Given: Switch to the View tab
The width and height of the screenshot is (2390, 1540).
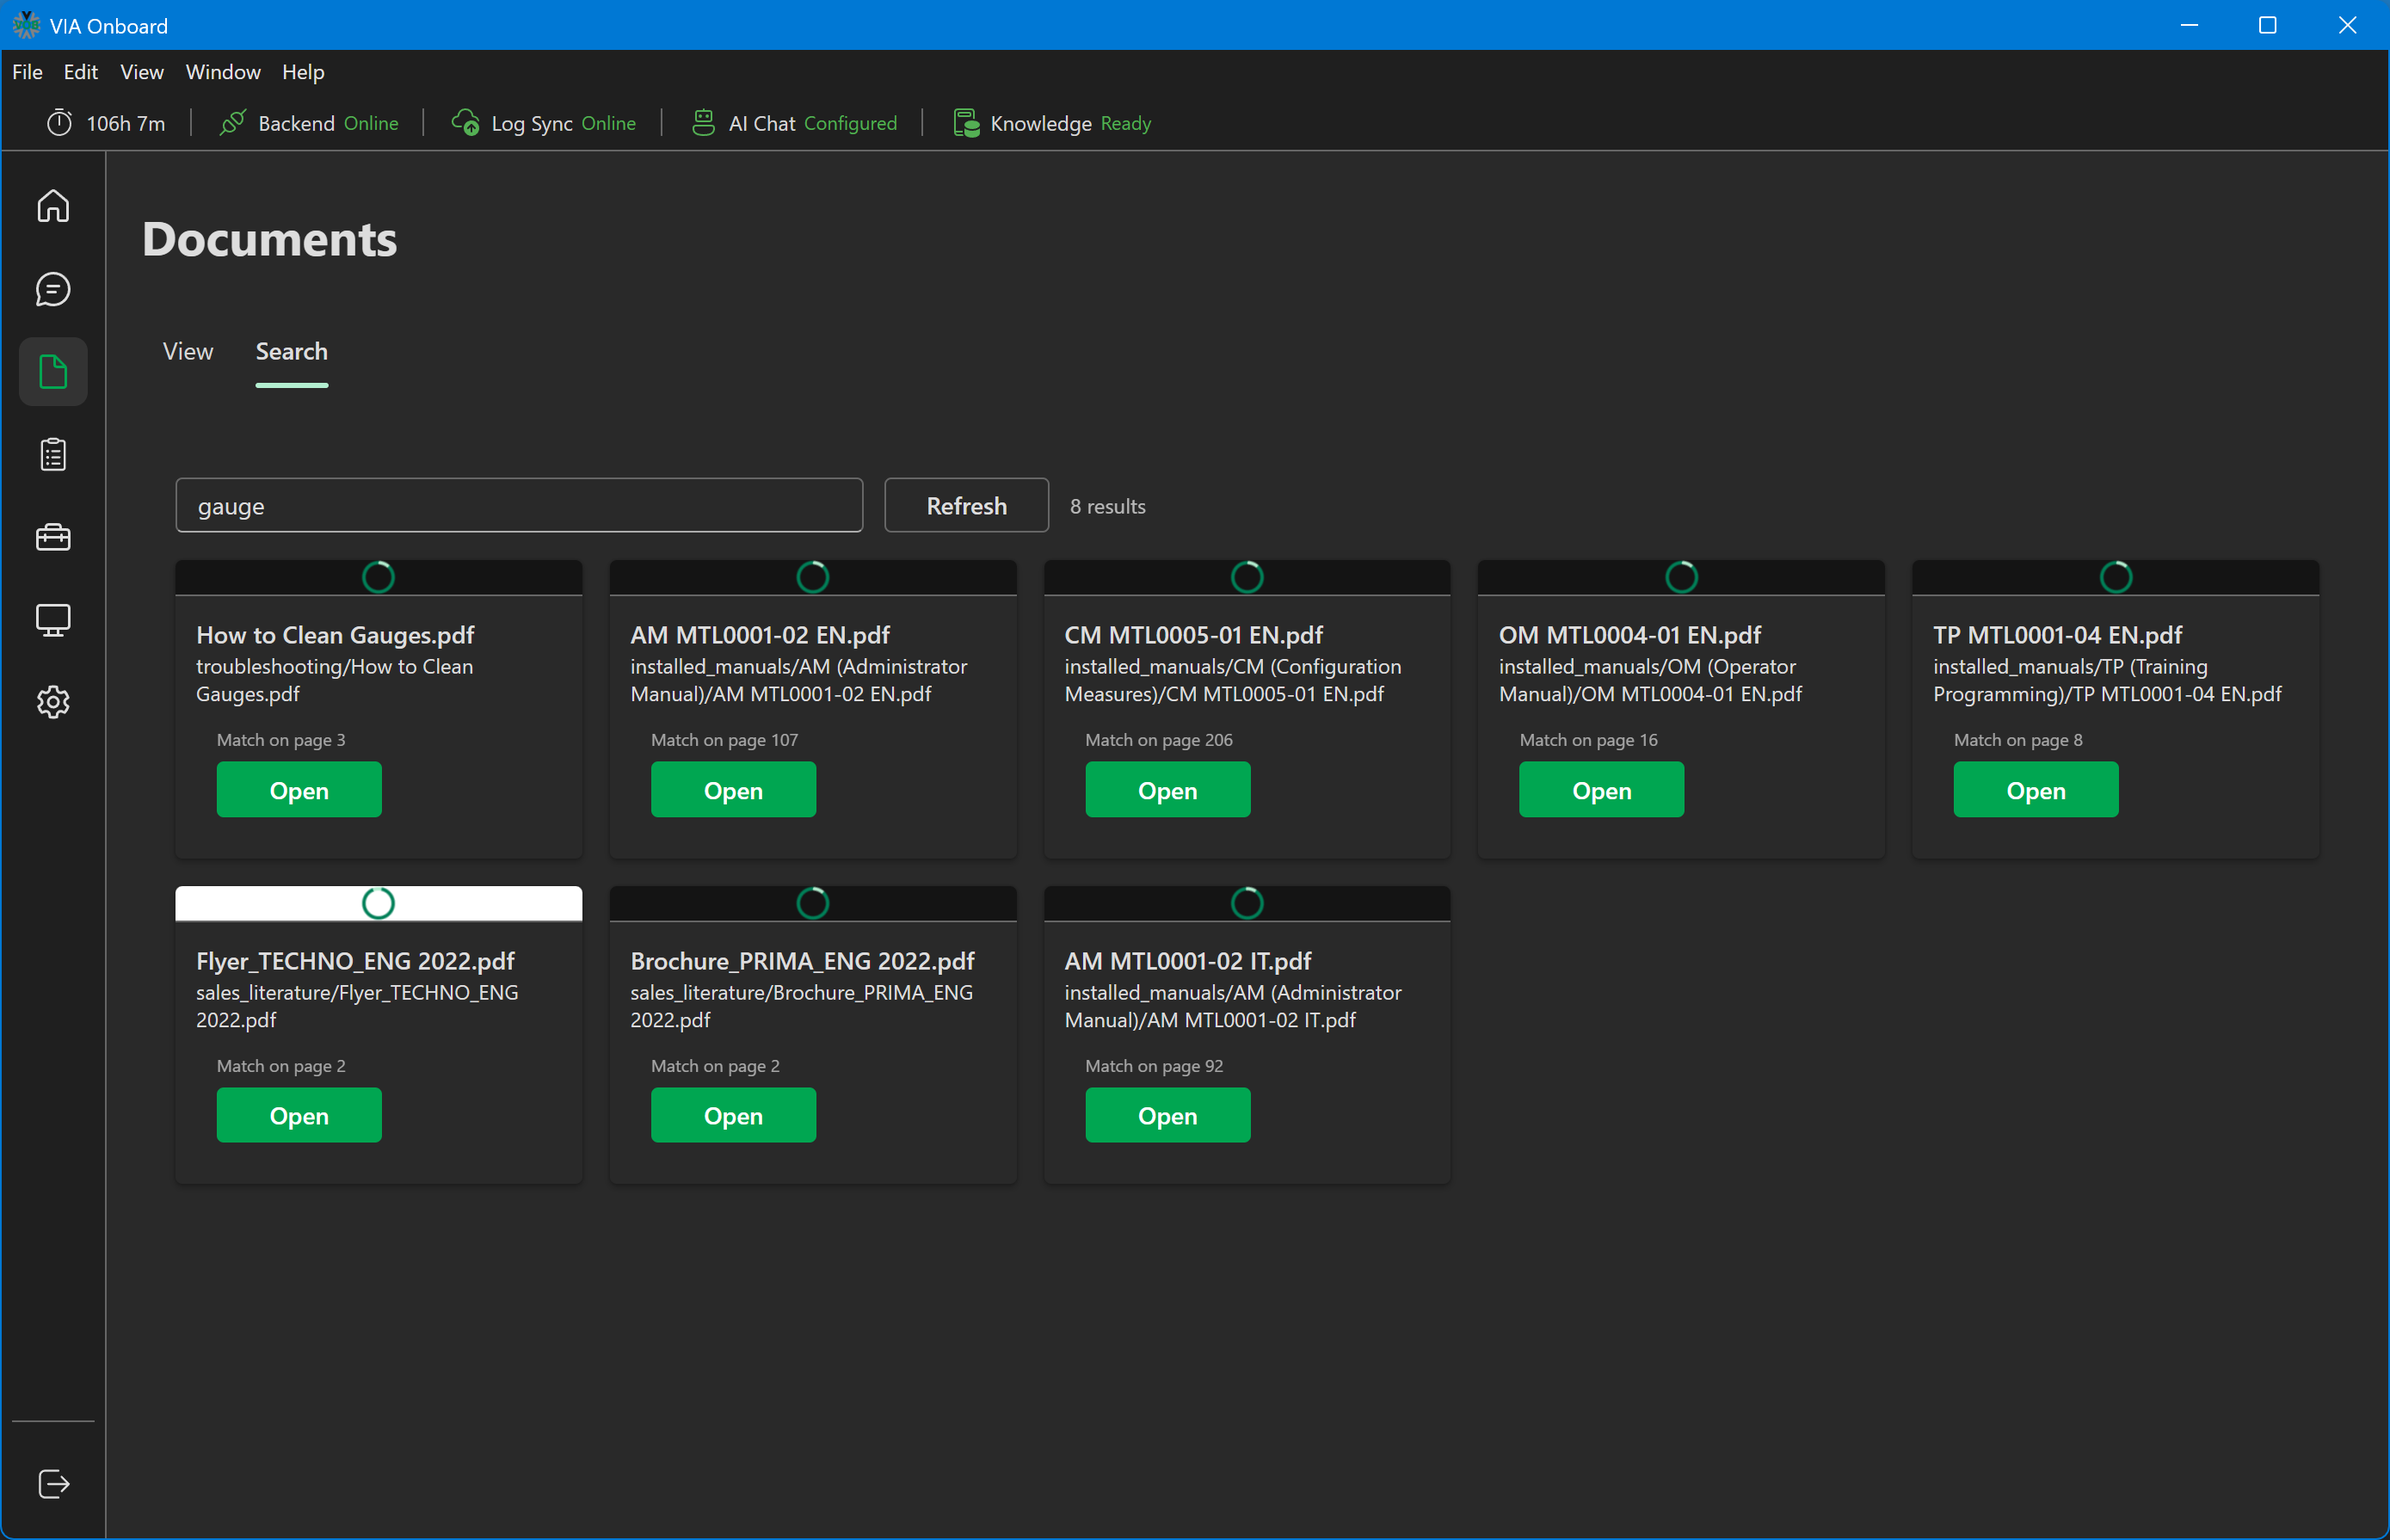Looking at the screenshot, I should point(188,351).
